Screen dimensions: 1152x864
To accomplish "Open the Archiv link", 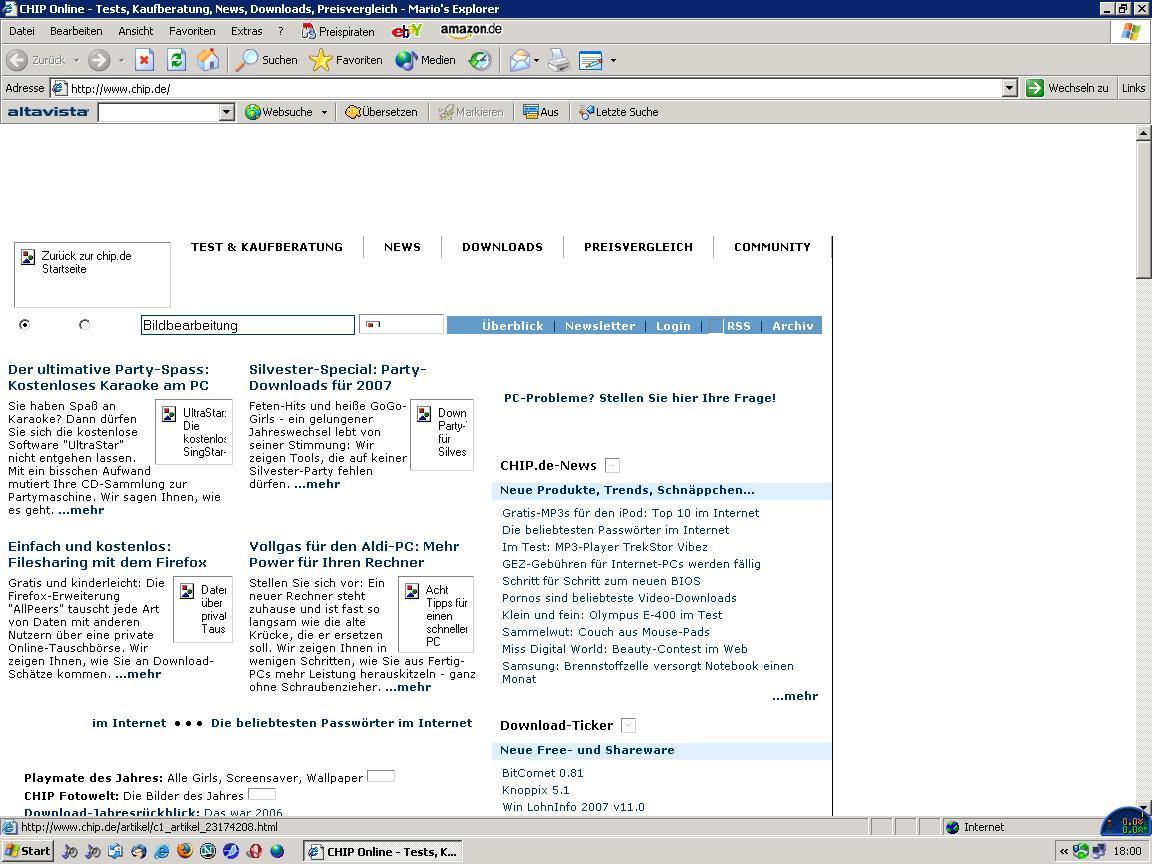I will (x=792, y=325).
